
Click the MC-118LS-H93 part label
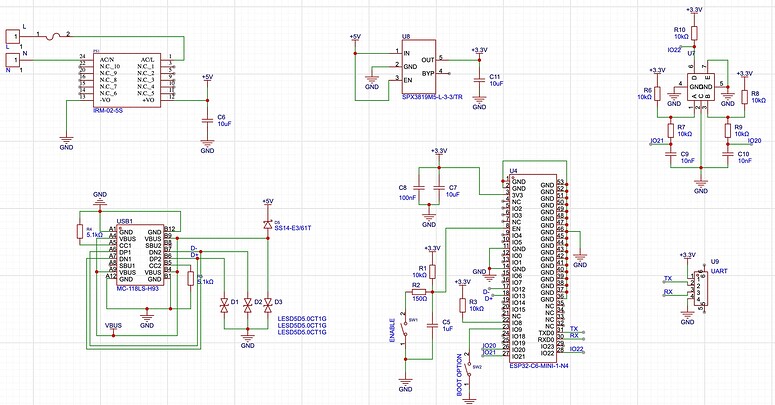point(138,288)
